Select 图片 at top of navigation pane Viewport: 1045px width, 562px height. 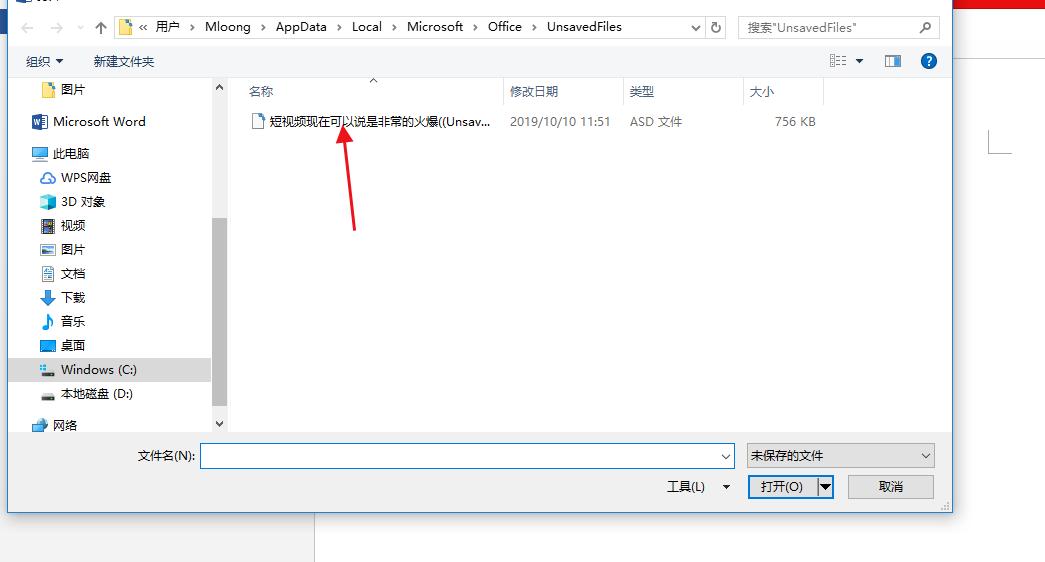73,89
